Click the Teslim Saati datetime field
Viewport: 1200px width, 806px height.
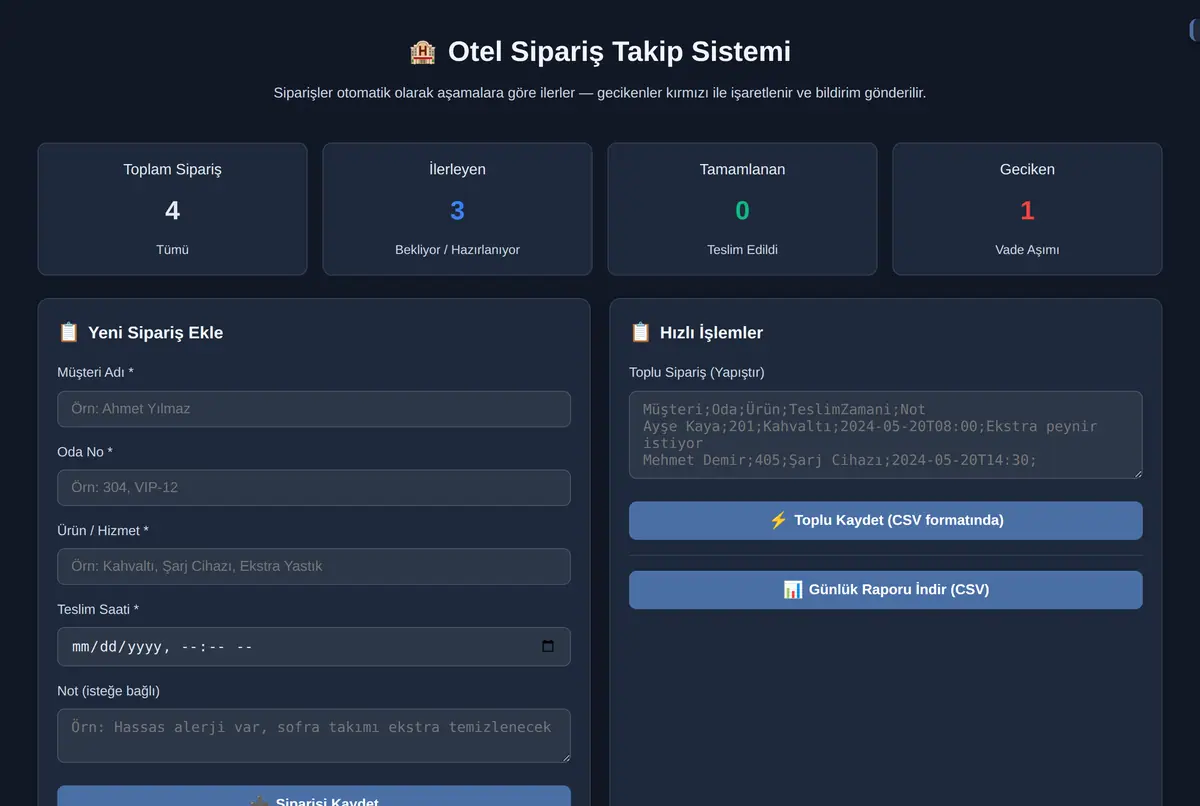[314, 646]
